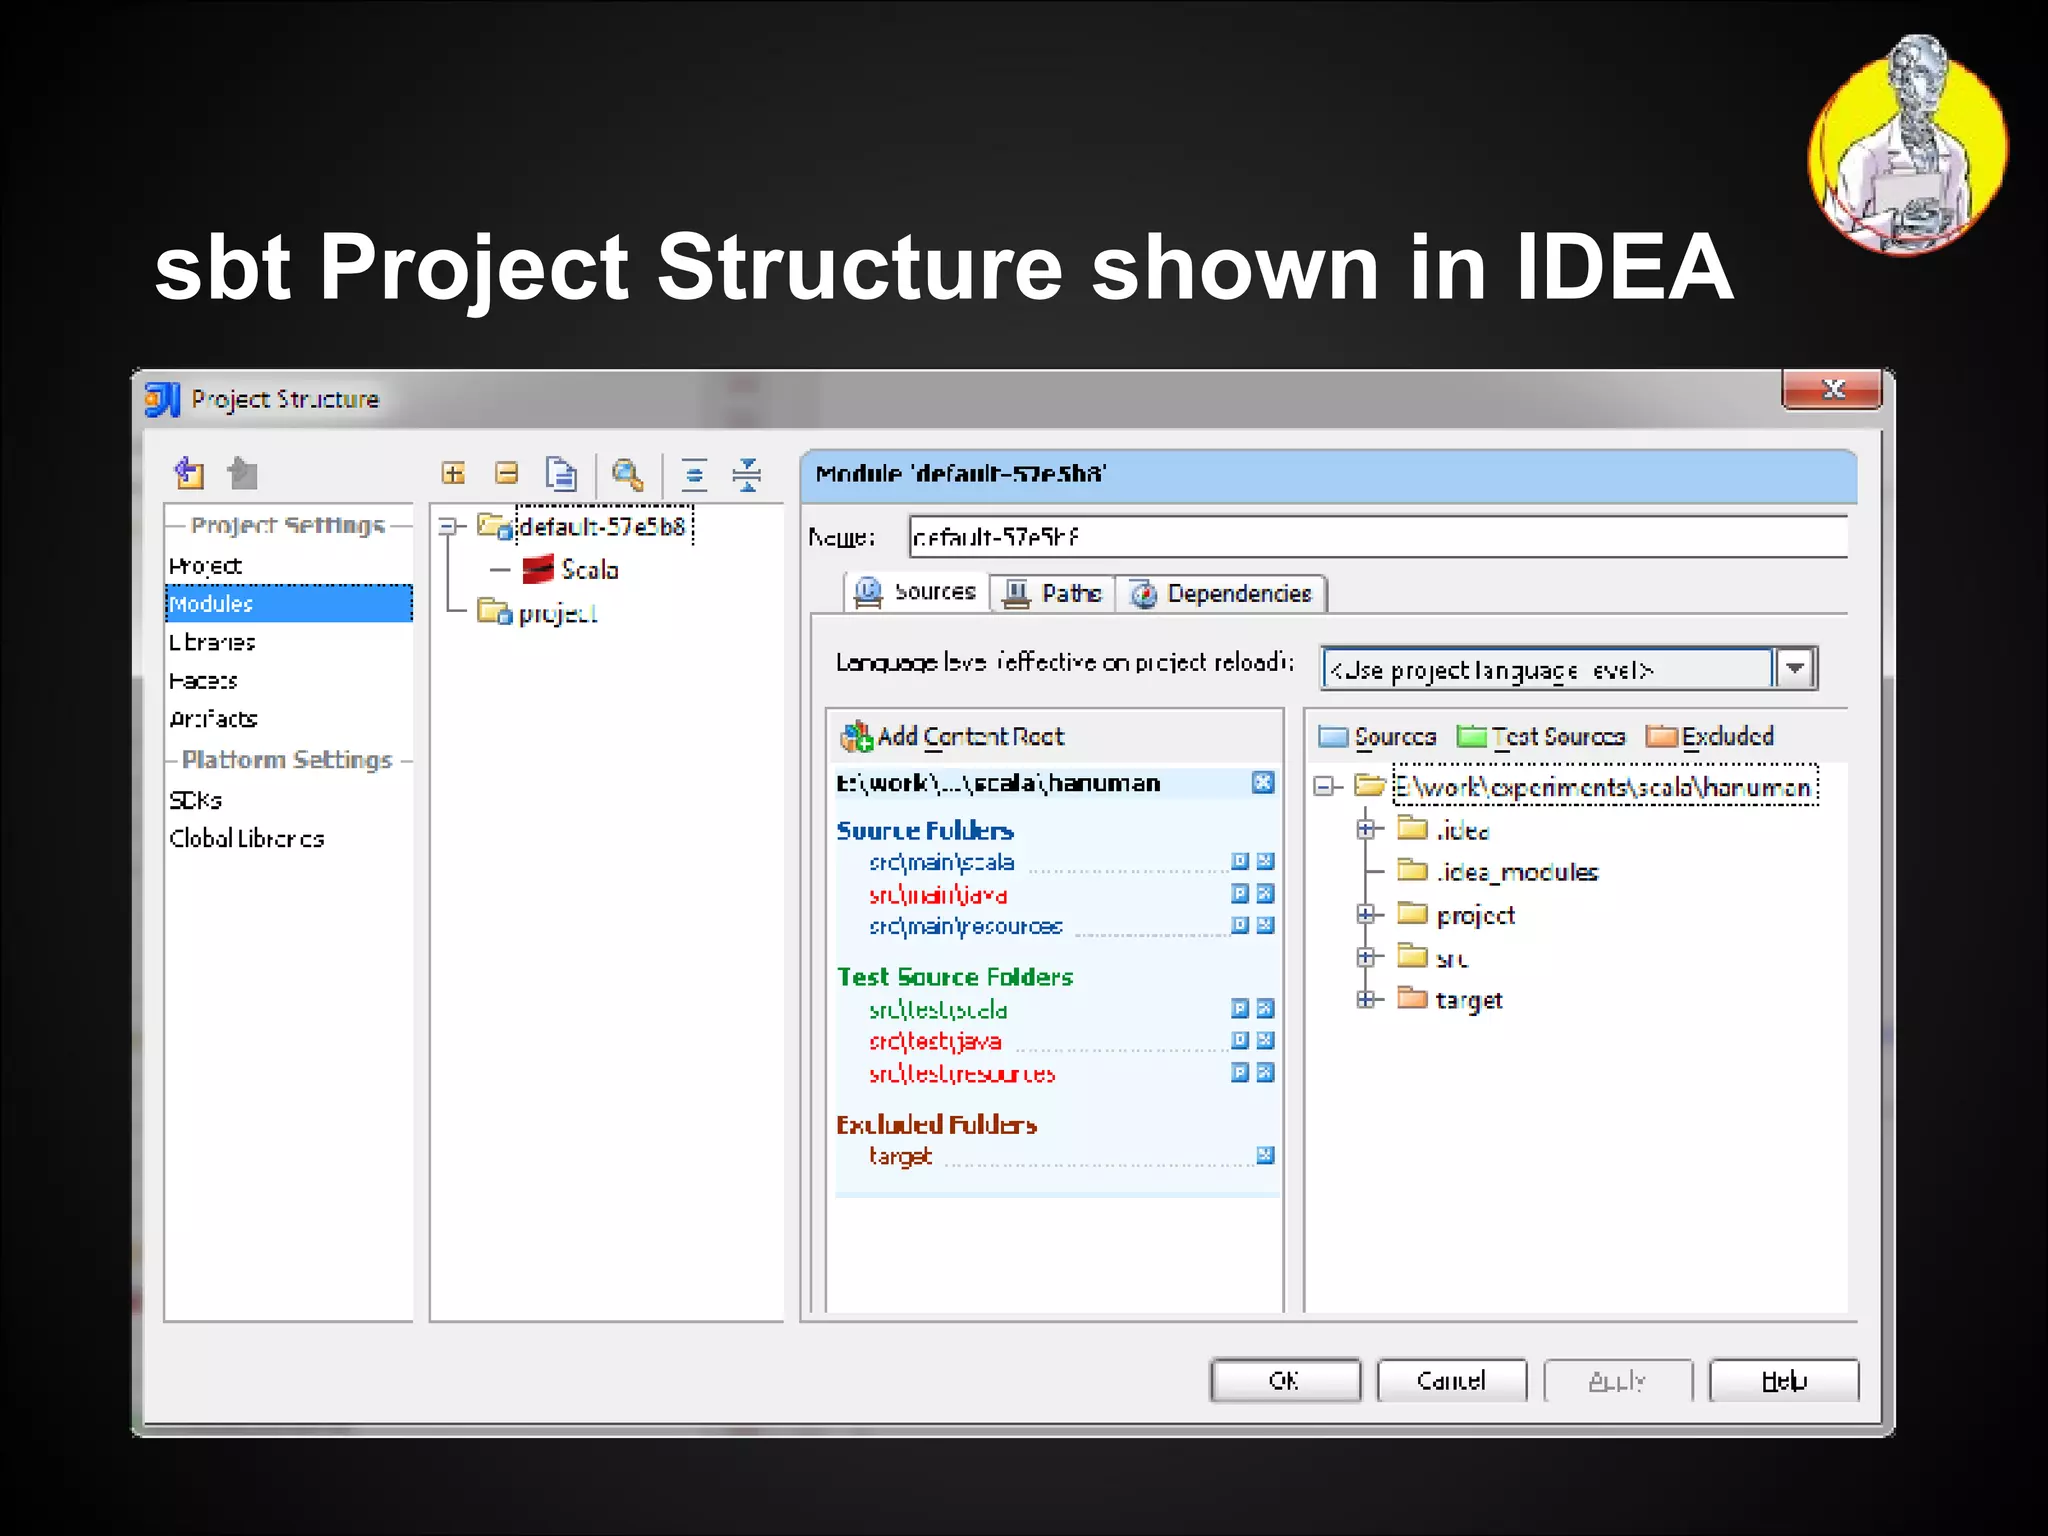The image size is (2048, 1536).
Task: Click the back navigation arrow icon
Action: pos(189,473)
